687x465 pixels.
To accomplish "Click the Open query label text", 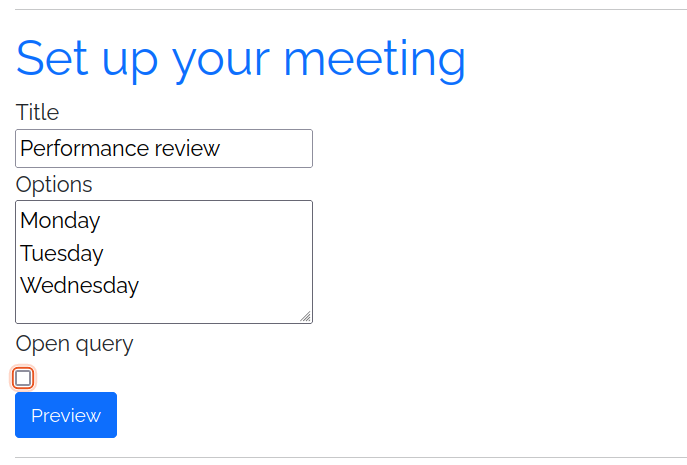I will pyautogui.click(x=74, y=344).
